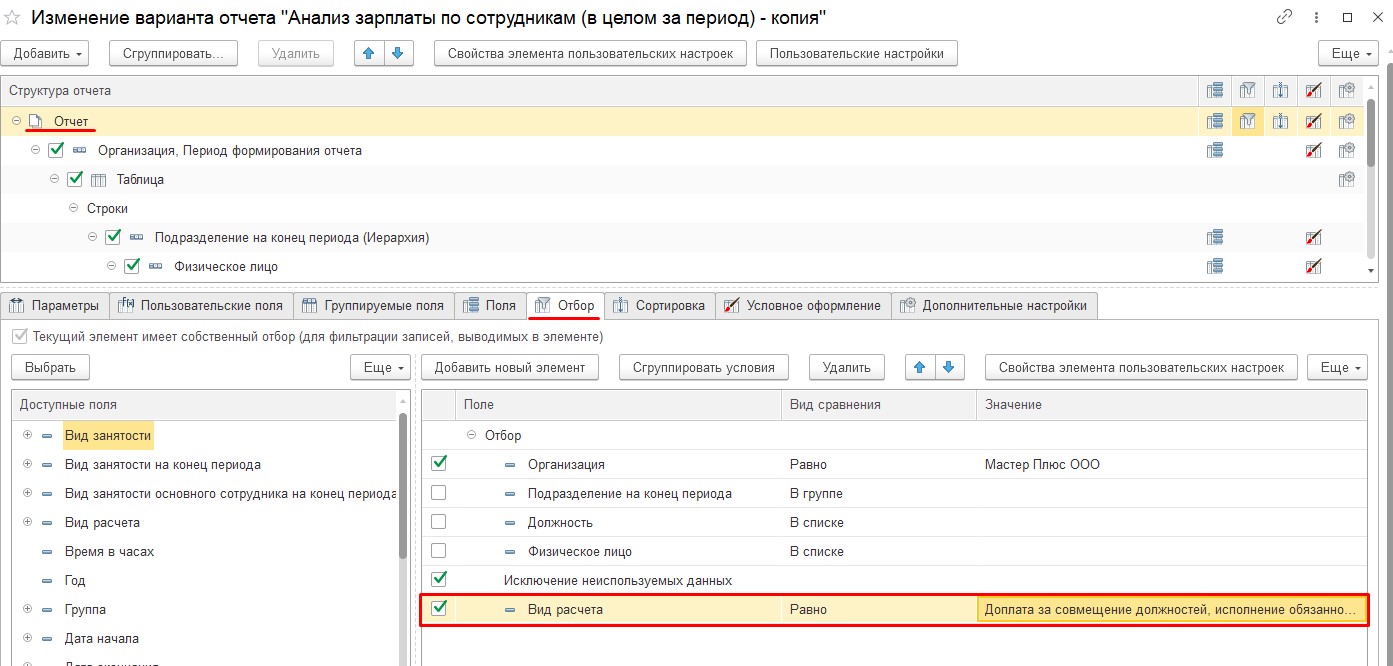
Task: Add report variant window to favorites star
Action: pos(13,18)
